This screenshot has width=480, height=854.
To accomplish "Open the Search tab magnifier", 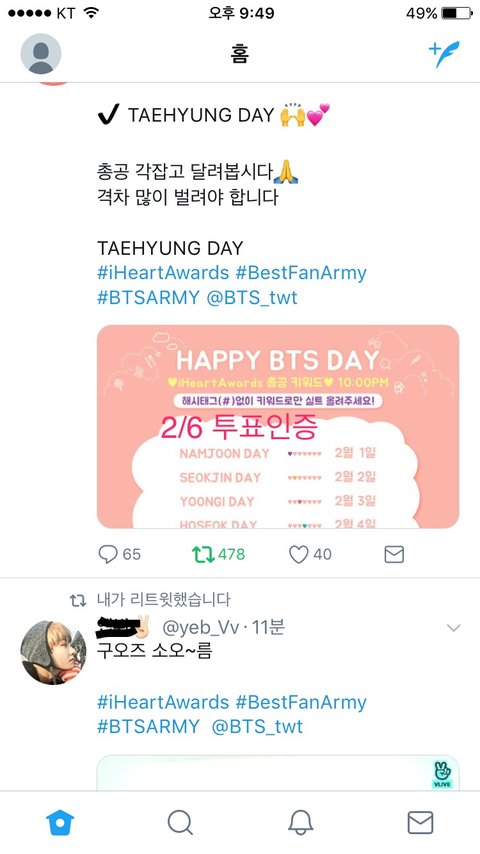I will pyautogui.click(x=180, y=822).
